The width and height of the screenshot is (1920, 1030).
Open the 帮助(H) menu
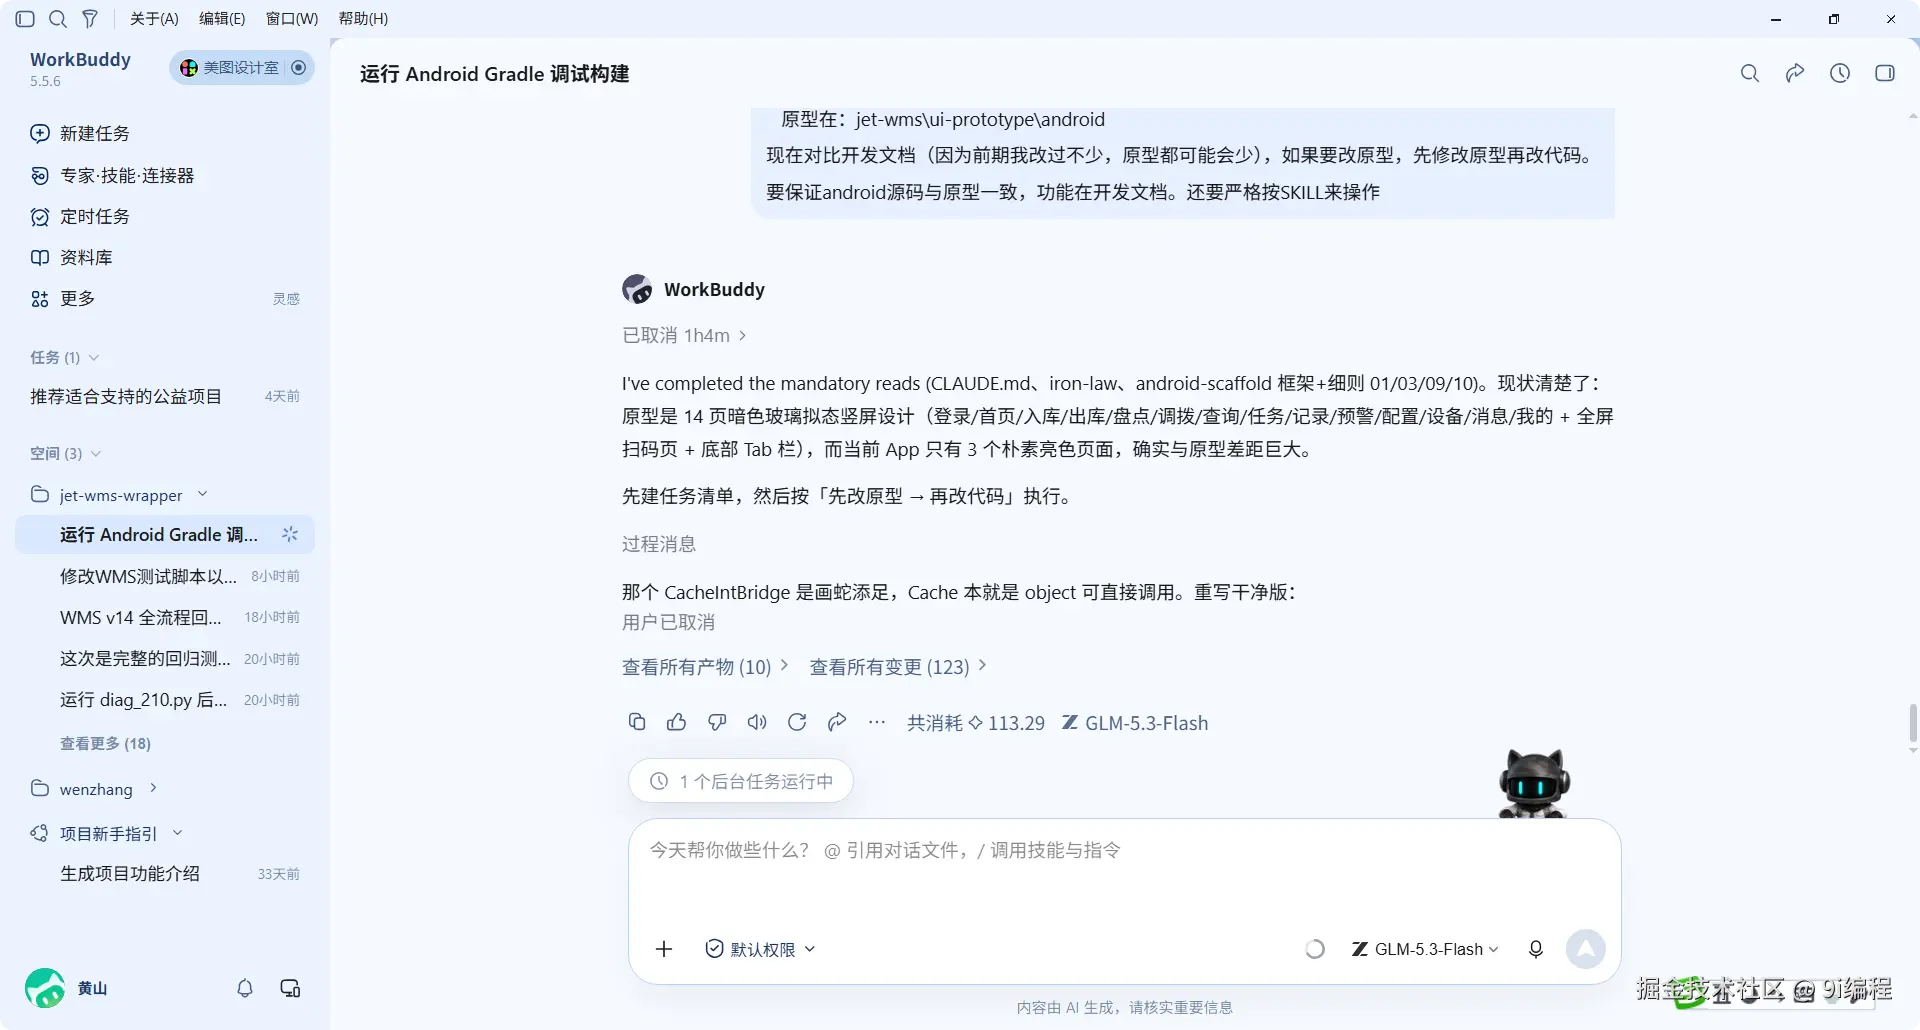[363, 19]
